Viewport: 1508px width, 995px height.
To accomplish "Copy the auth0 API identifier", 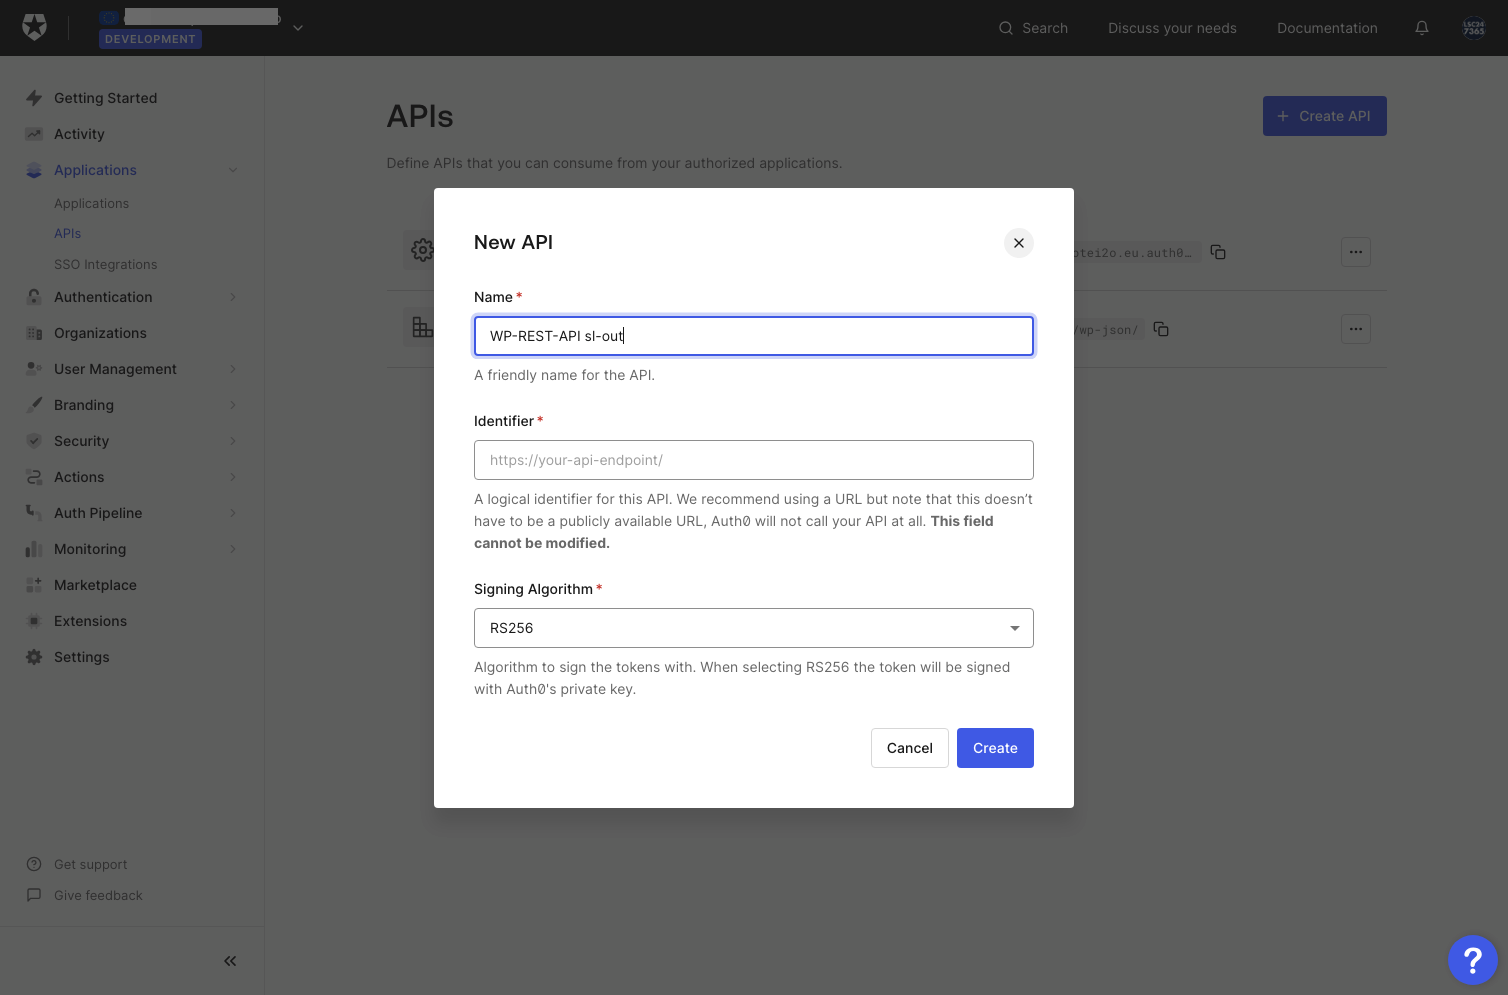I will (1218, 252).
